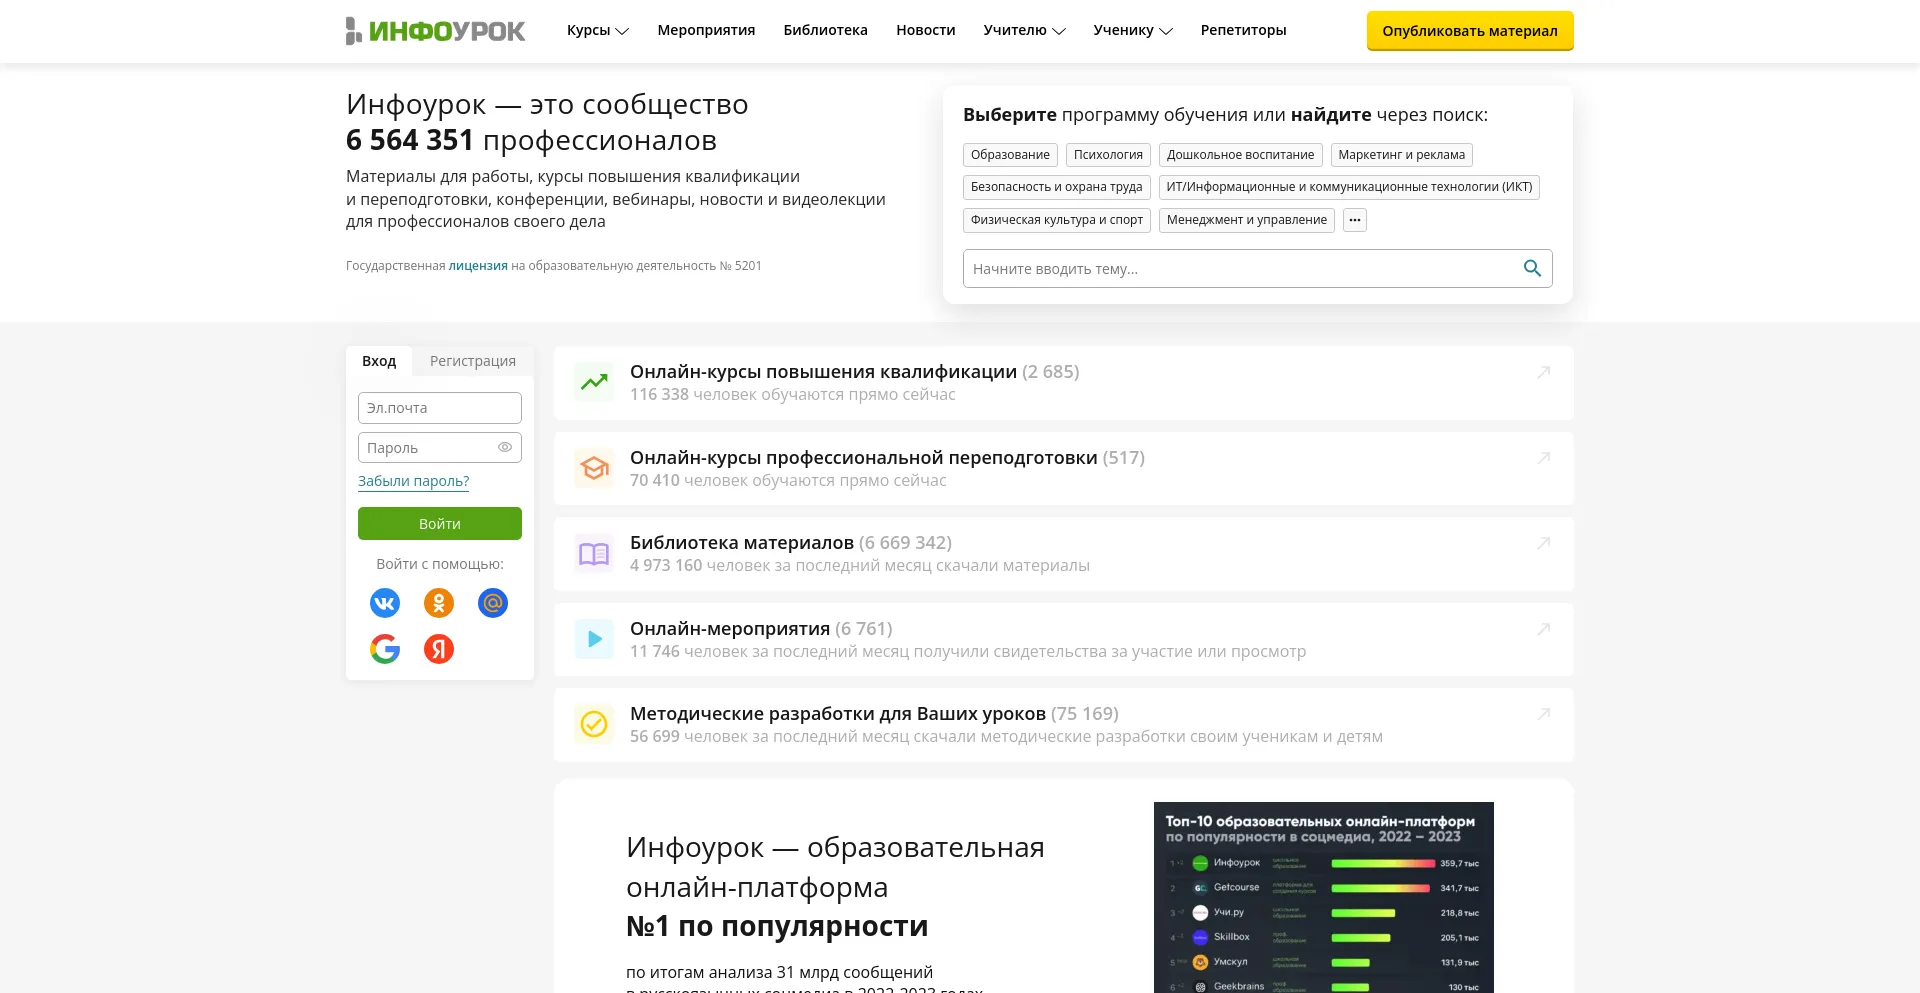Toggle password visibility eye icon

tap(505, 447)
